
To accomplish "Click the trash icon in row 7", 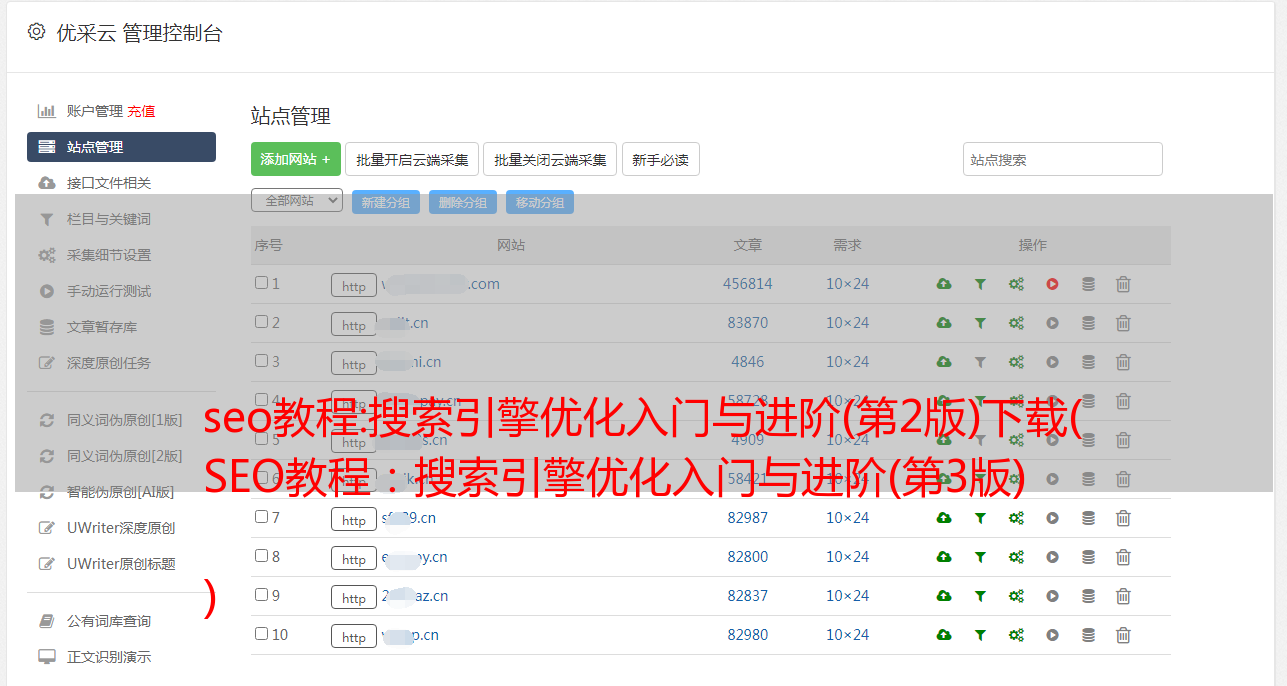I will (1123, 518).
